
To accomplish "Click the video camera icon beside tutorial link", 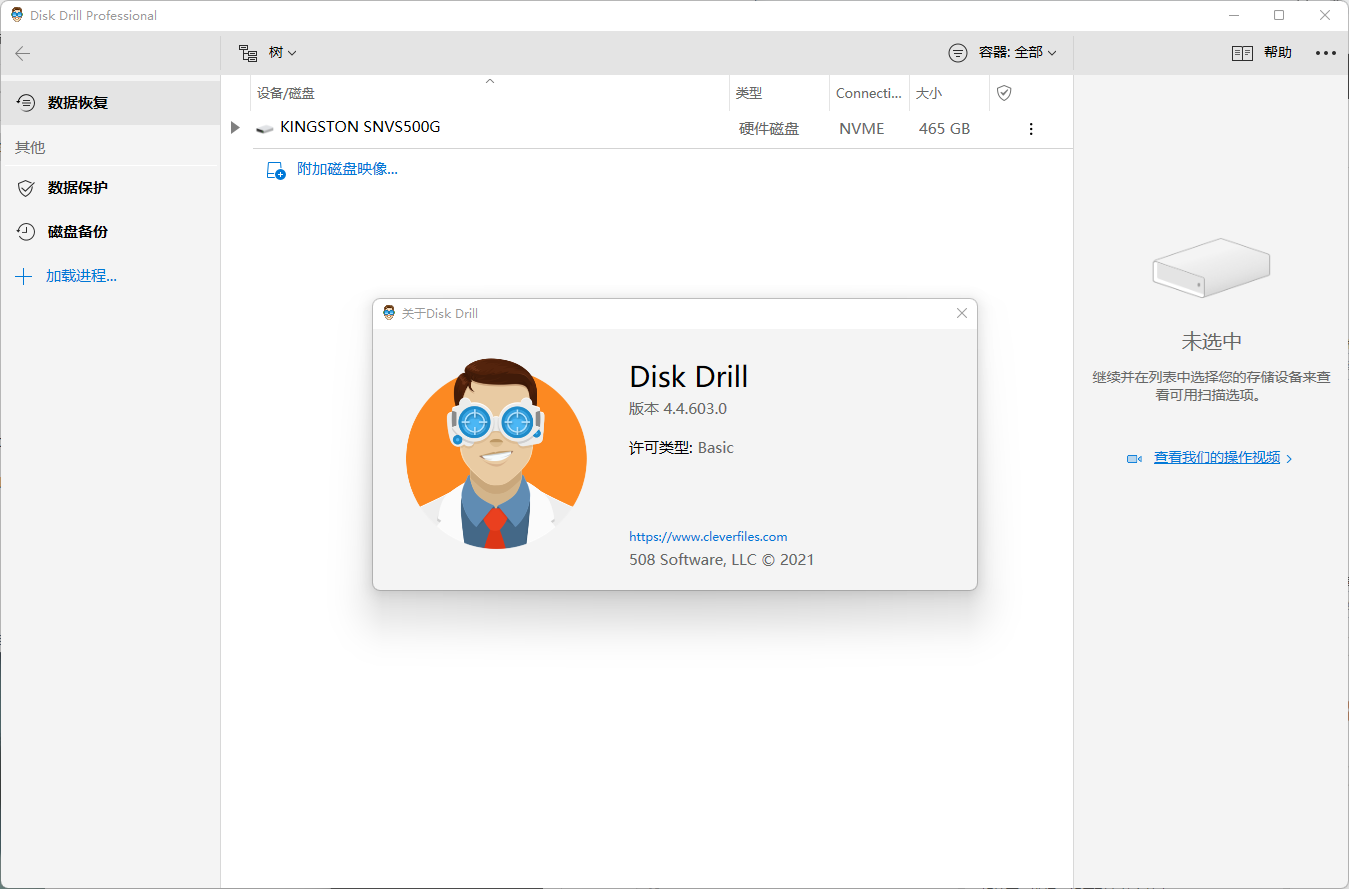I will pyautogui.click(x=1135, y=459).
